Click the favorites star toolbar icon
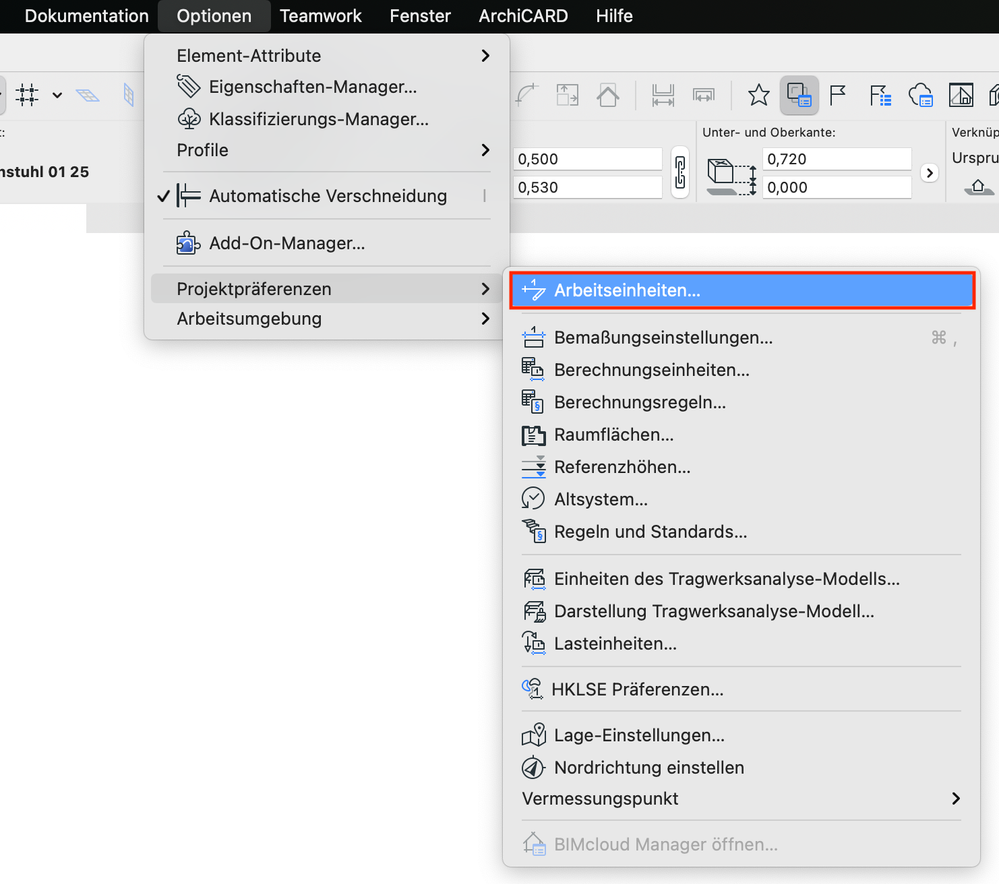This screenshot has width=999, height=884. (759, 96)
